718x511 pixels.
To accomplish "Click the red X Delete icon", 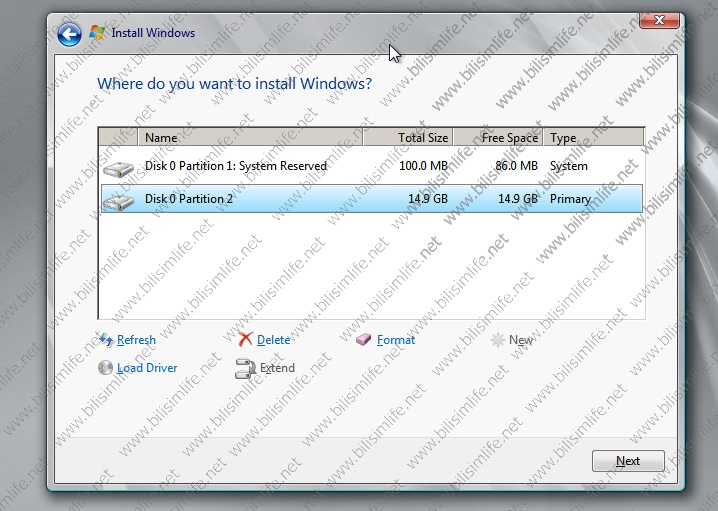I will [245, 339].
